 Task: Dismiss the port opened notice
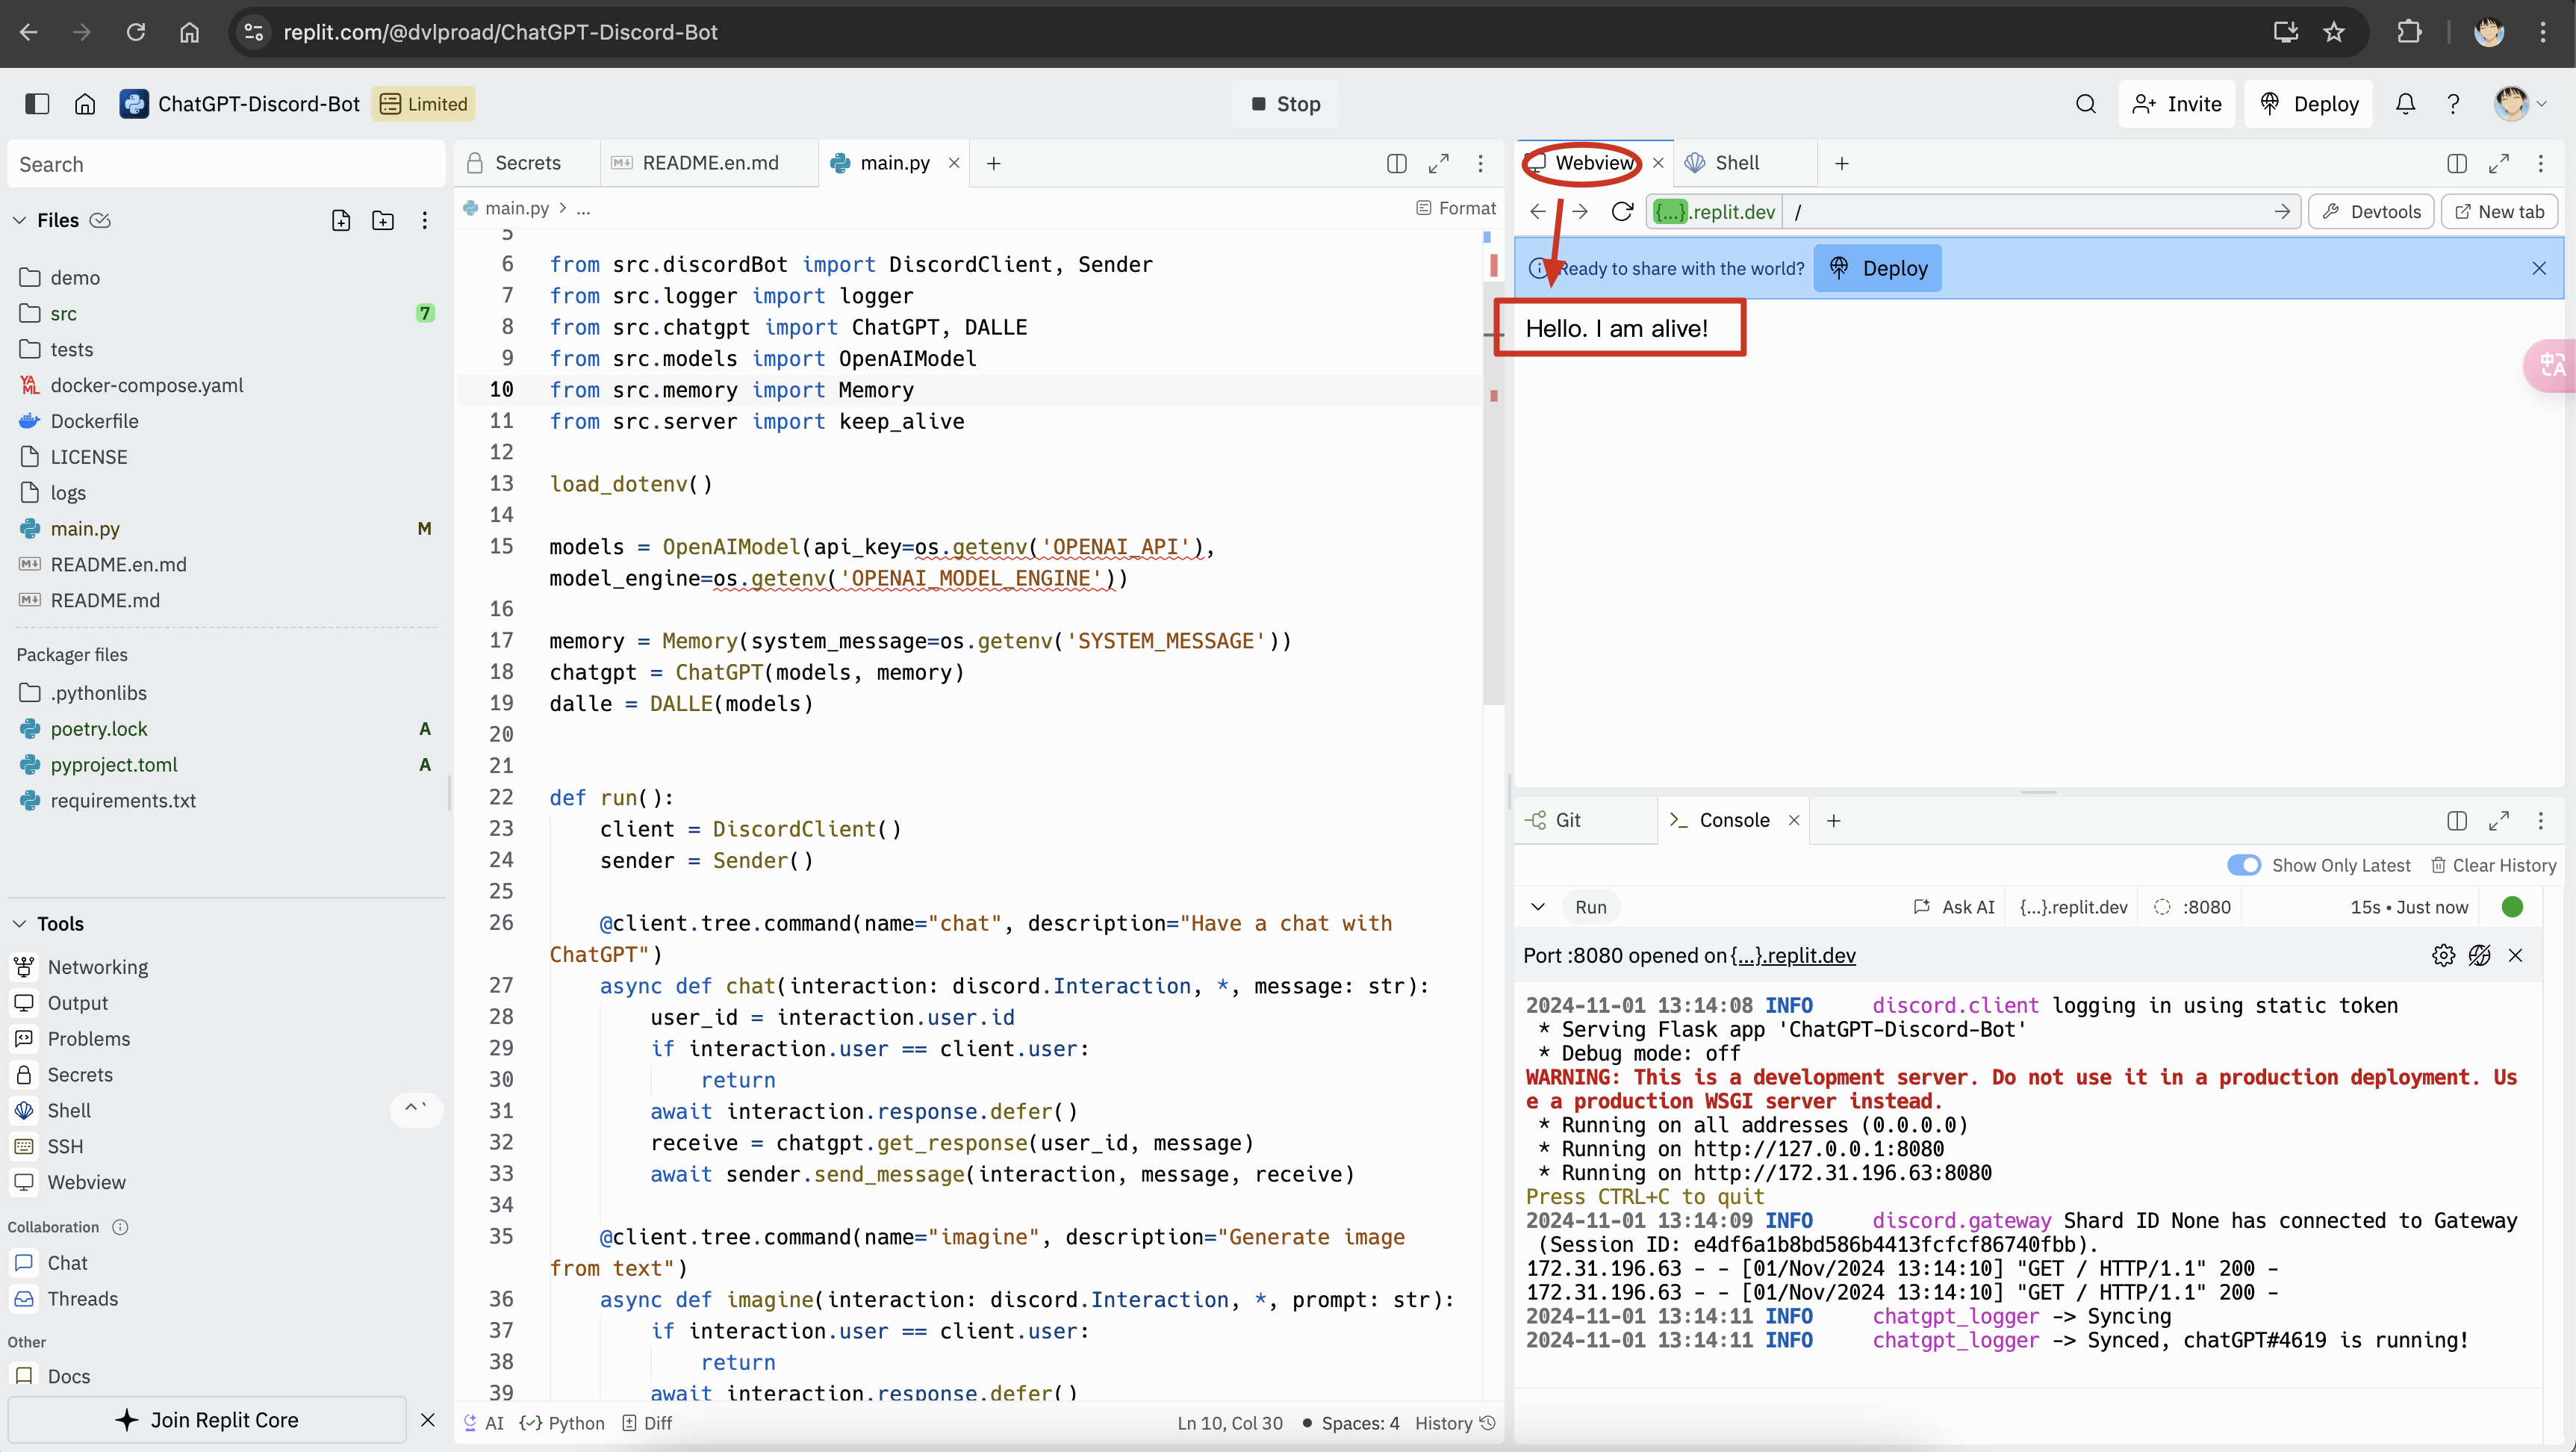[x=2516, y=955]
